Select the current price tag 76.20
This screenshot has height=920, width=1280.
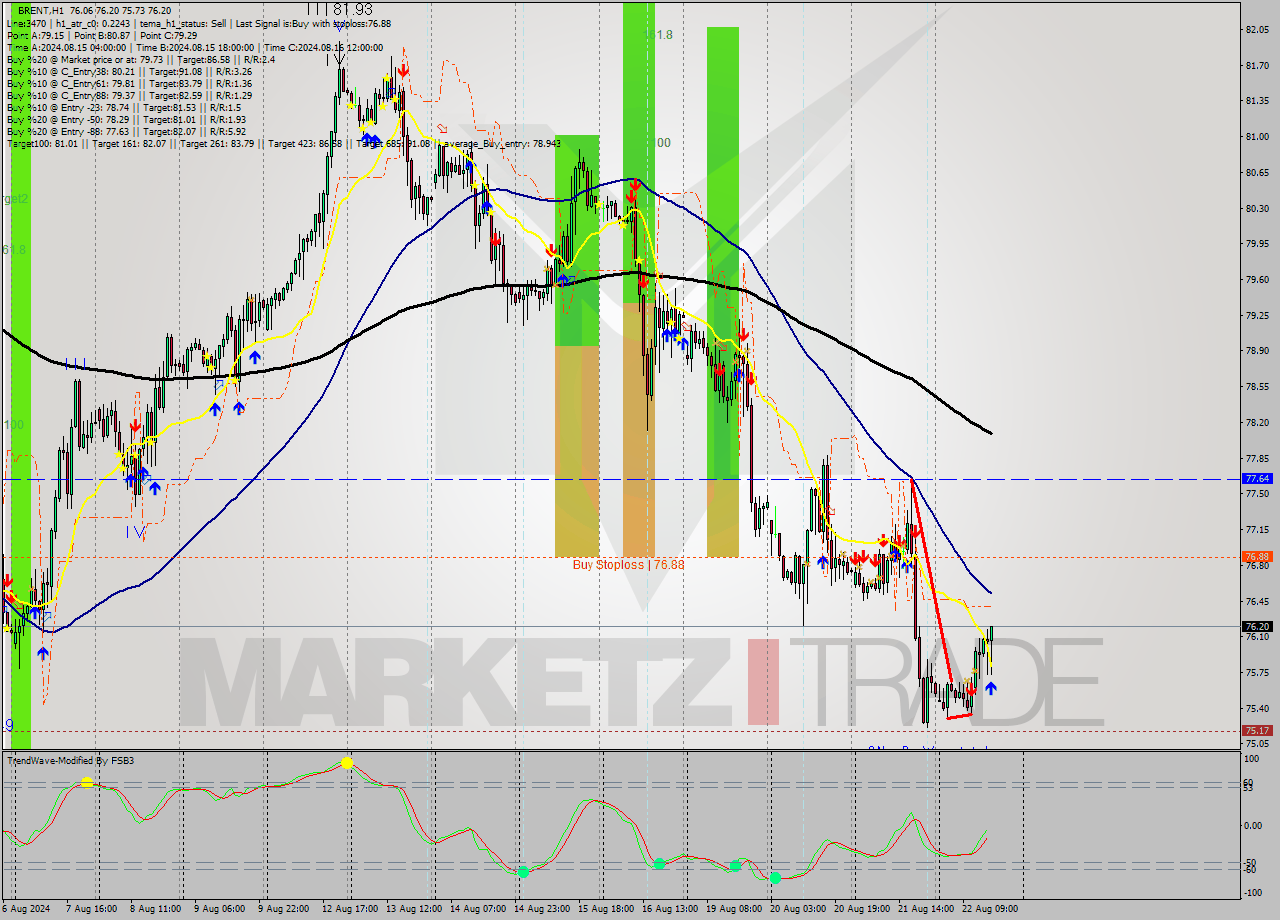pos(1256,627)
